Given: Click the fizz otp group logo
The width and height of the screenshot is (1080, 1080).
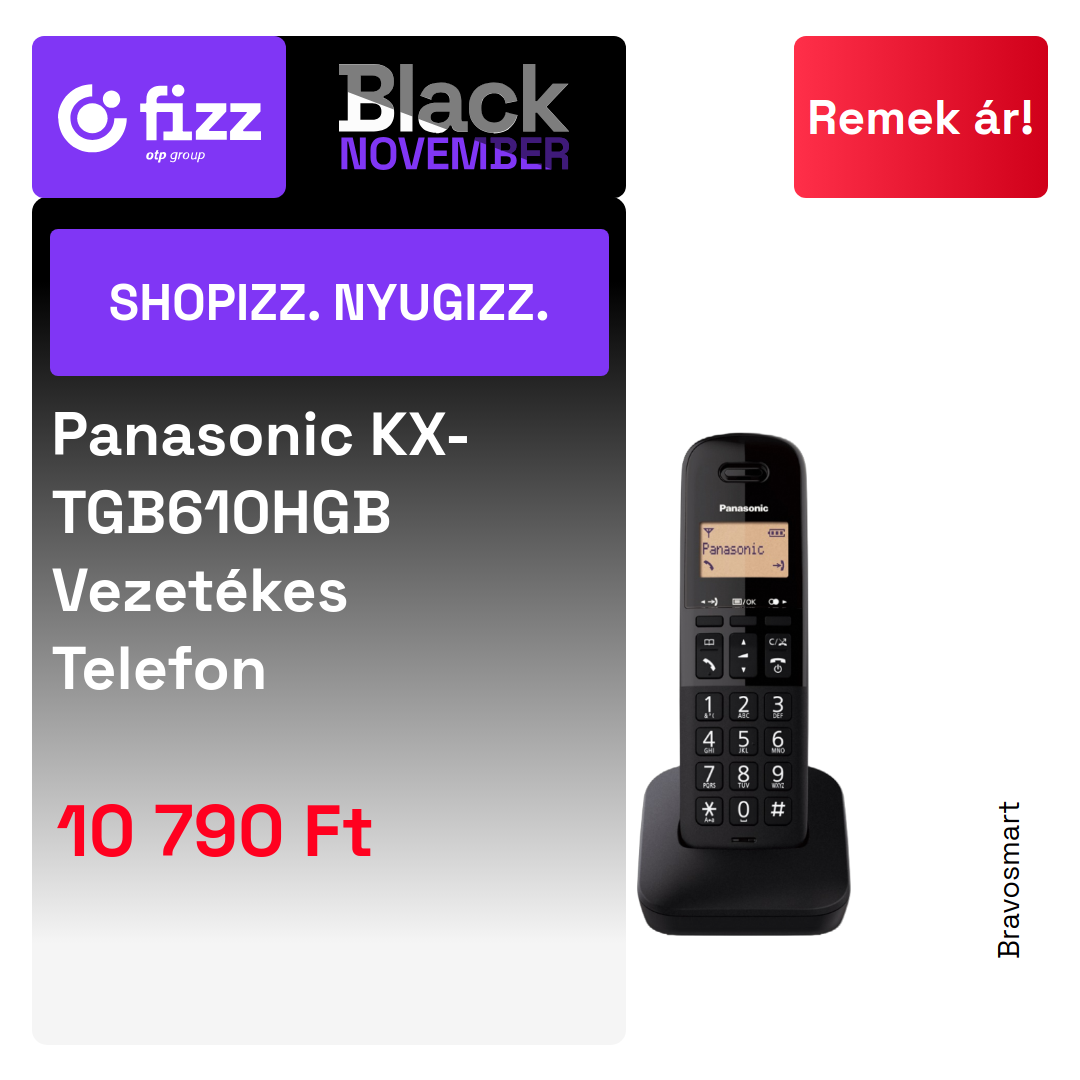Looking at the screenshot, I should 159,117.
